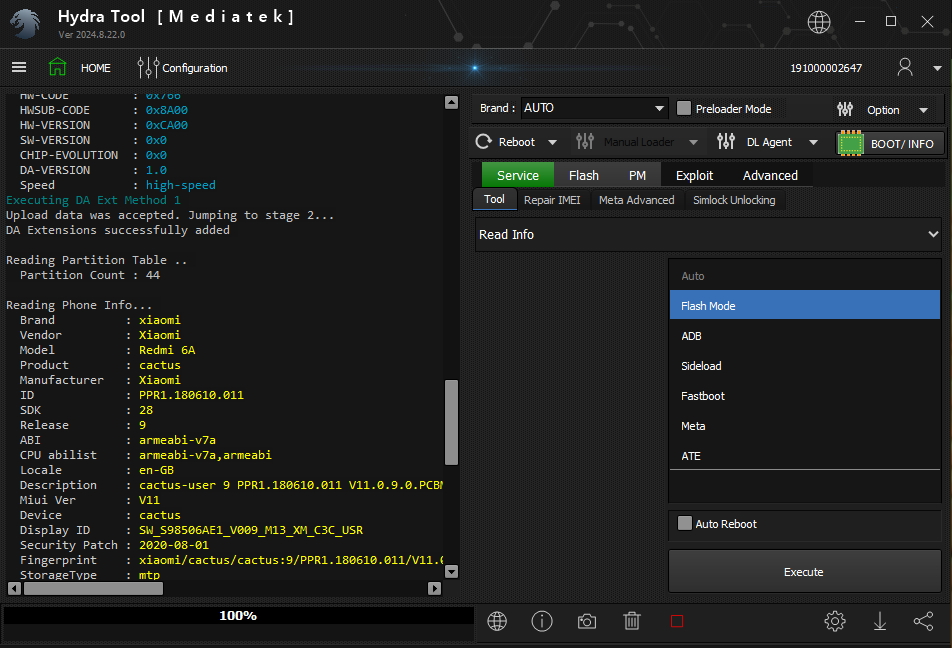Switch to the Service tab
952x648 pixels.
pos(518,176)
